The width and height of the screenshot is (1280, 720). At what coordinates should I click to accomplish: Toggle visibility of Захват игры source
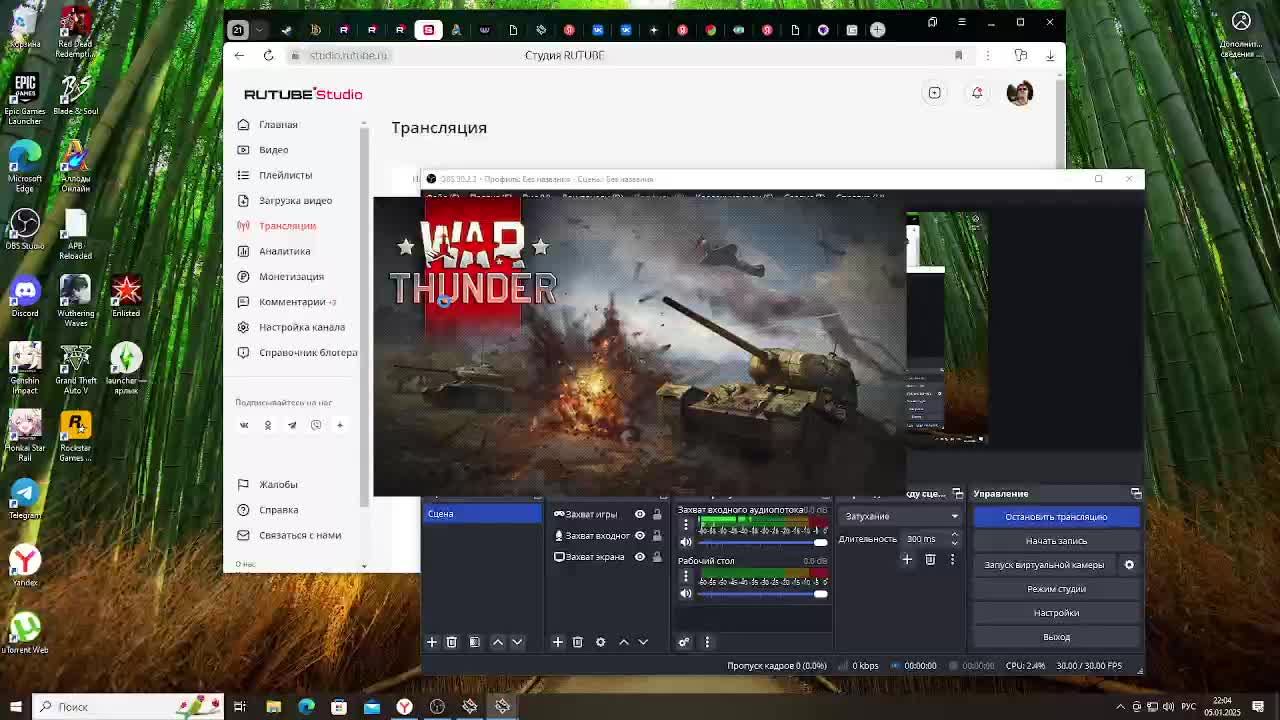point(640,514)
